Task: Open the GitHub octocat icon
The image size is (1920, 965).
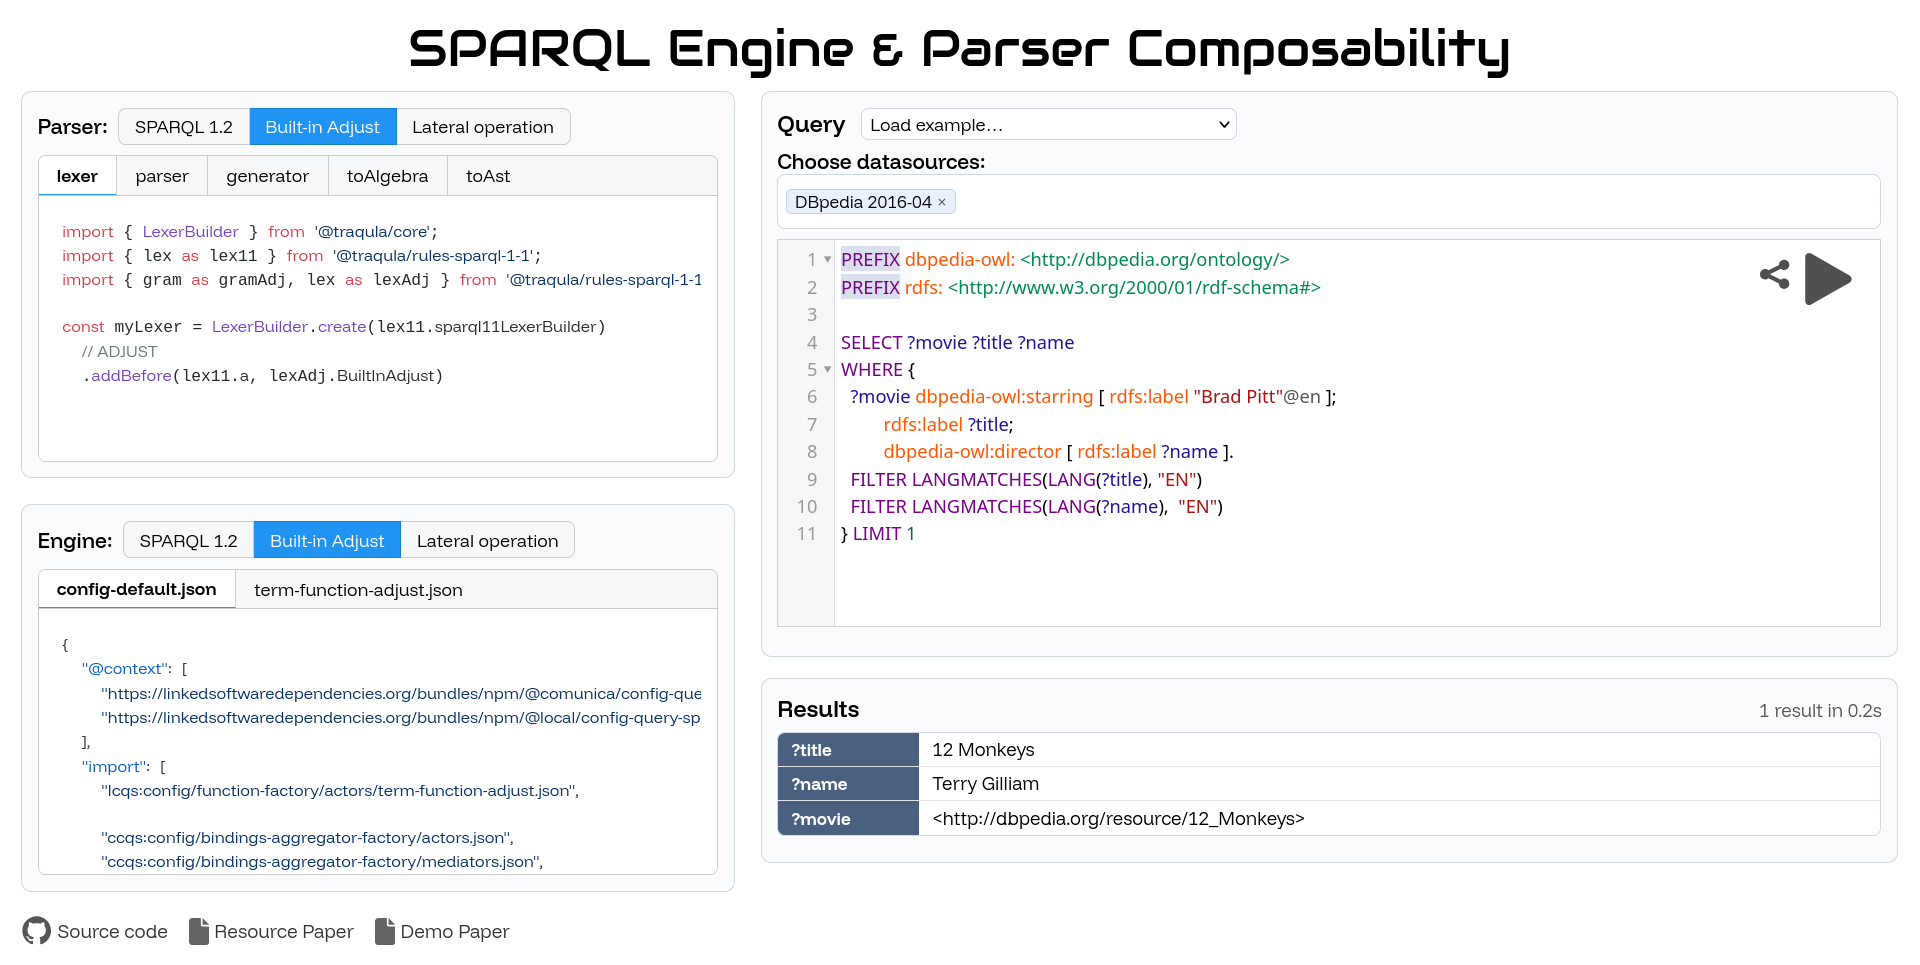Action: pos(36,931)
